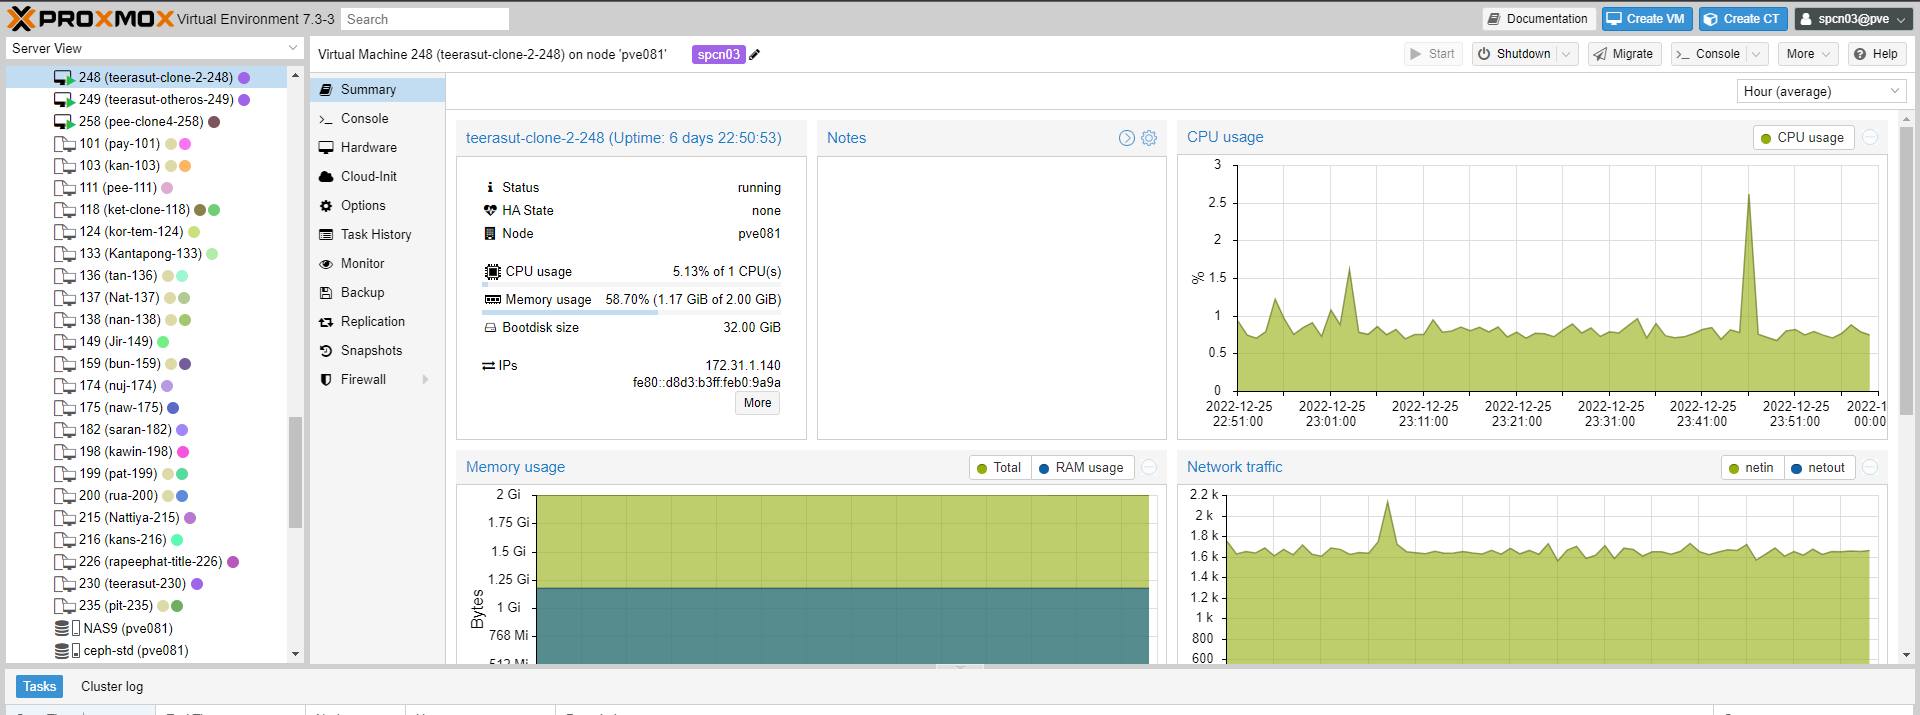Image resolution: width=1920 pixels, height=715 pixels.
Task: Click the Node building icon
Action: pos(490,233)
